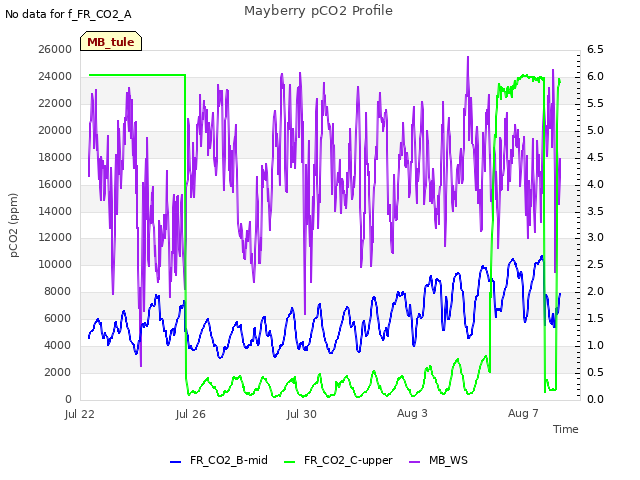Click the 3.5 right axis label
This screenshot has width=640, height=480.
point(595,211)
